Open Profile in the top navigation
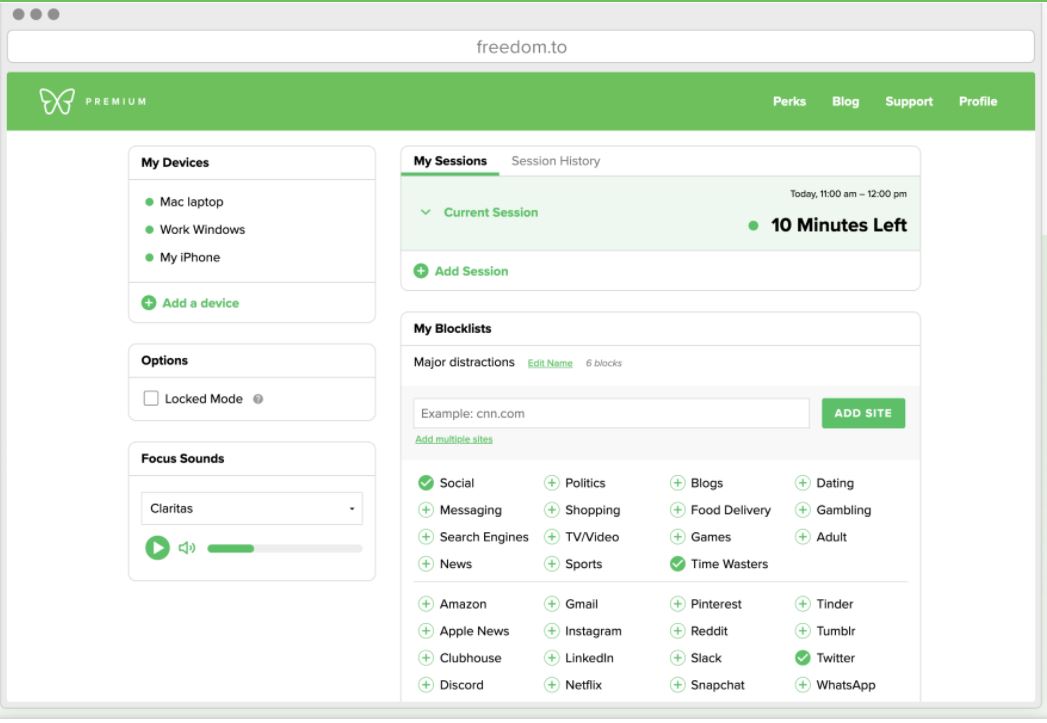This screenshot has width=1047, height=723. [978, 101]
